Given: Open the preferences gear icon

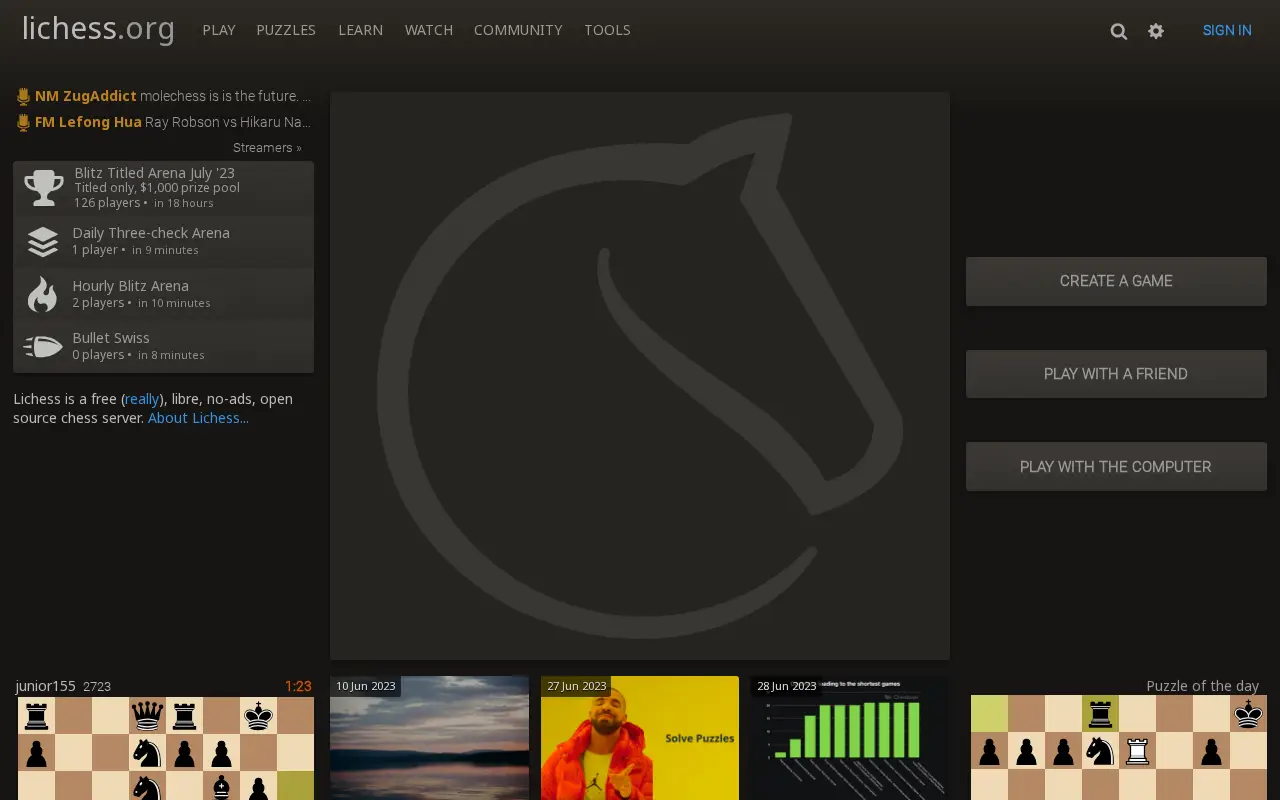Looking at the screenshot, I should click(1156, 31).
